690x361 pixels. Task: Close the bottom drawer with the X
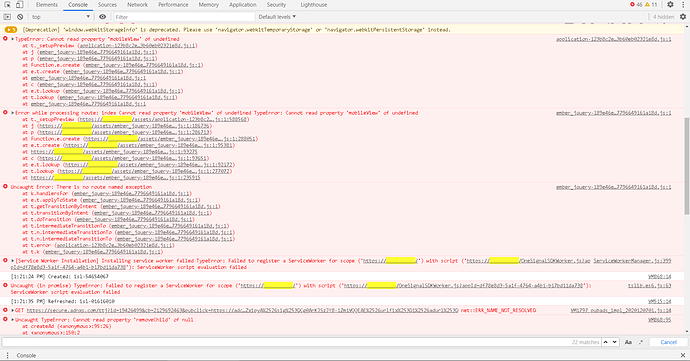click(x=683, y=355)
